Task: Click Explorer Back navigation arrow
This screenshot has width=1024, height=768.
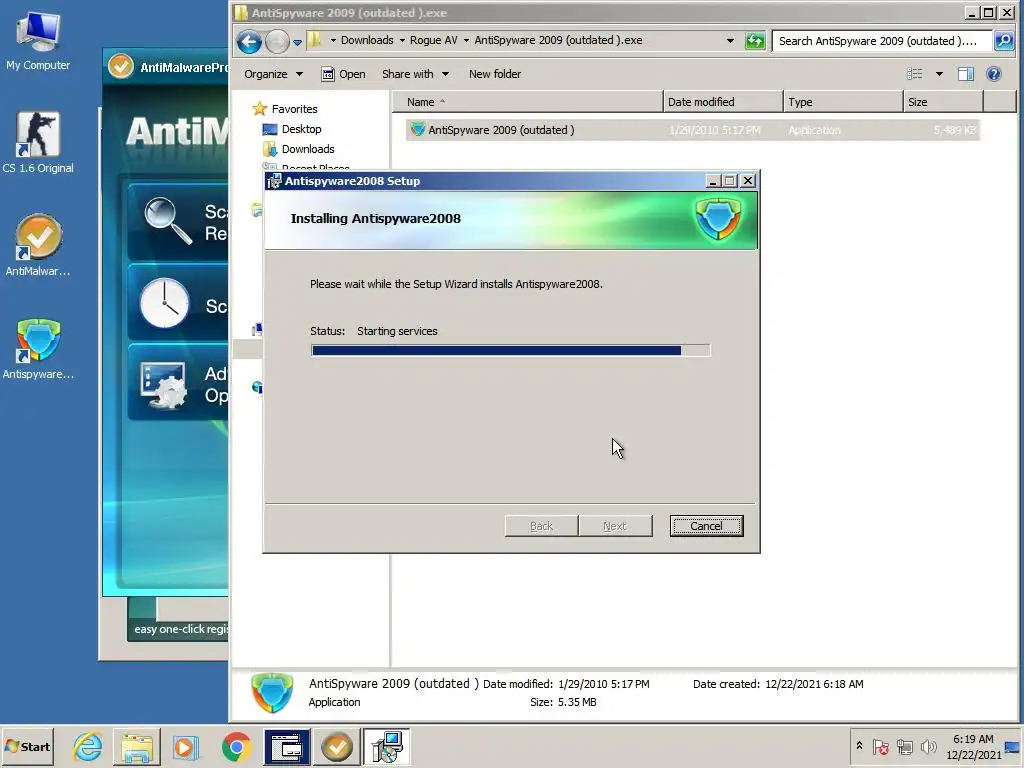Action: pyautogui.click(x=249, y=42)
